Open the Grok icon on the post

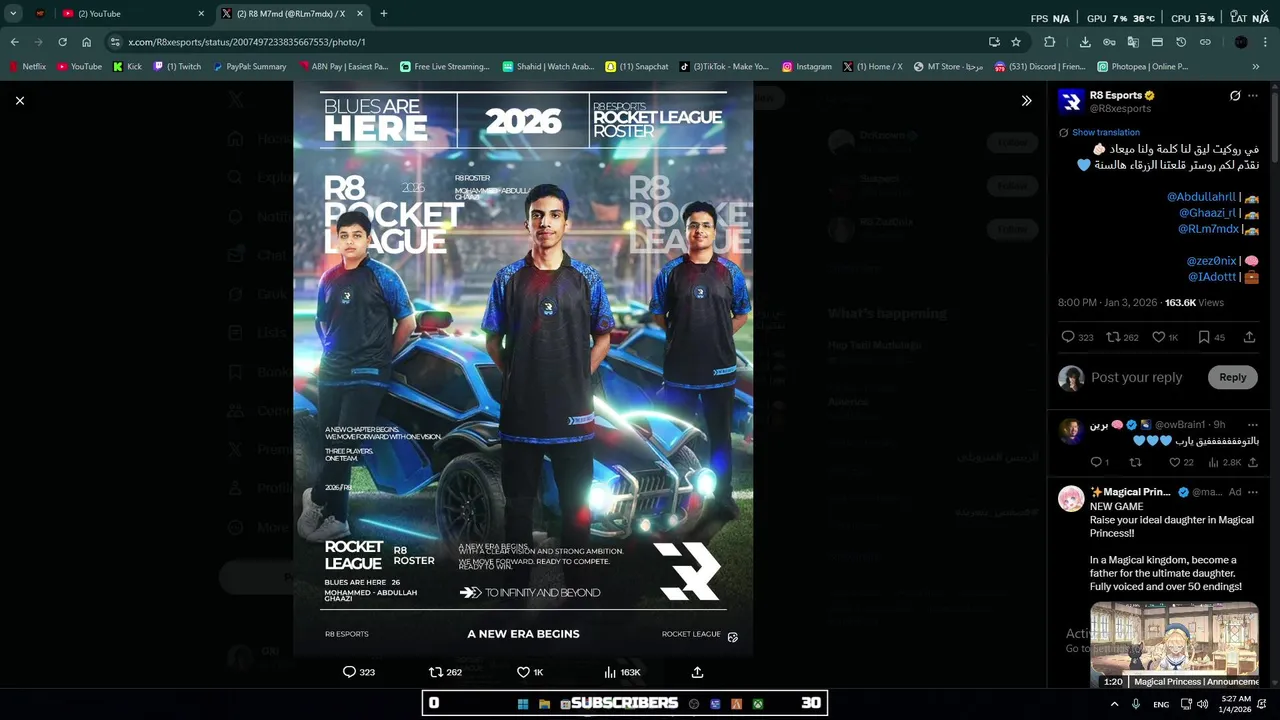tap(1235, 96)
